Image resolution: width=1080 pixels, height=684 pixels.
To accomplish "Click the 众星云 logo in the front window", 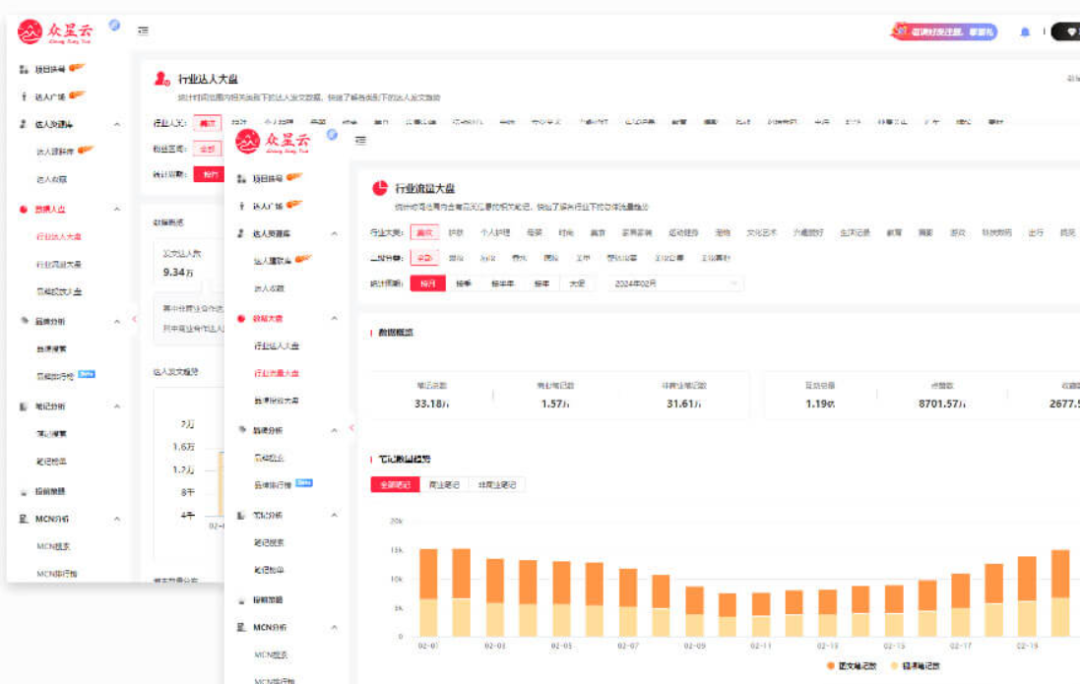I will click(273, 141).
